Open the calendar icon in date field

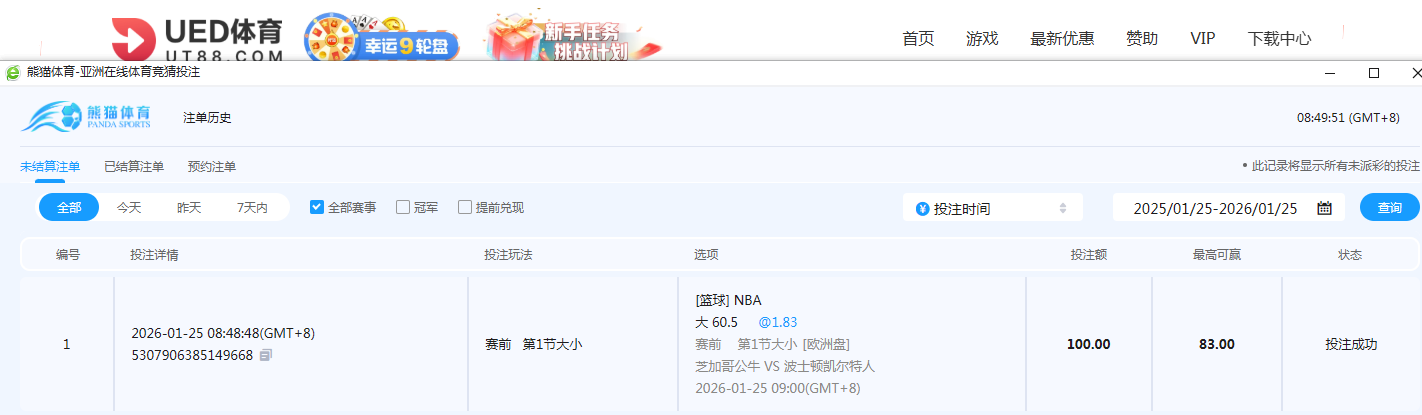click(1324, 208)
